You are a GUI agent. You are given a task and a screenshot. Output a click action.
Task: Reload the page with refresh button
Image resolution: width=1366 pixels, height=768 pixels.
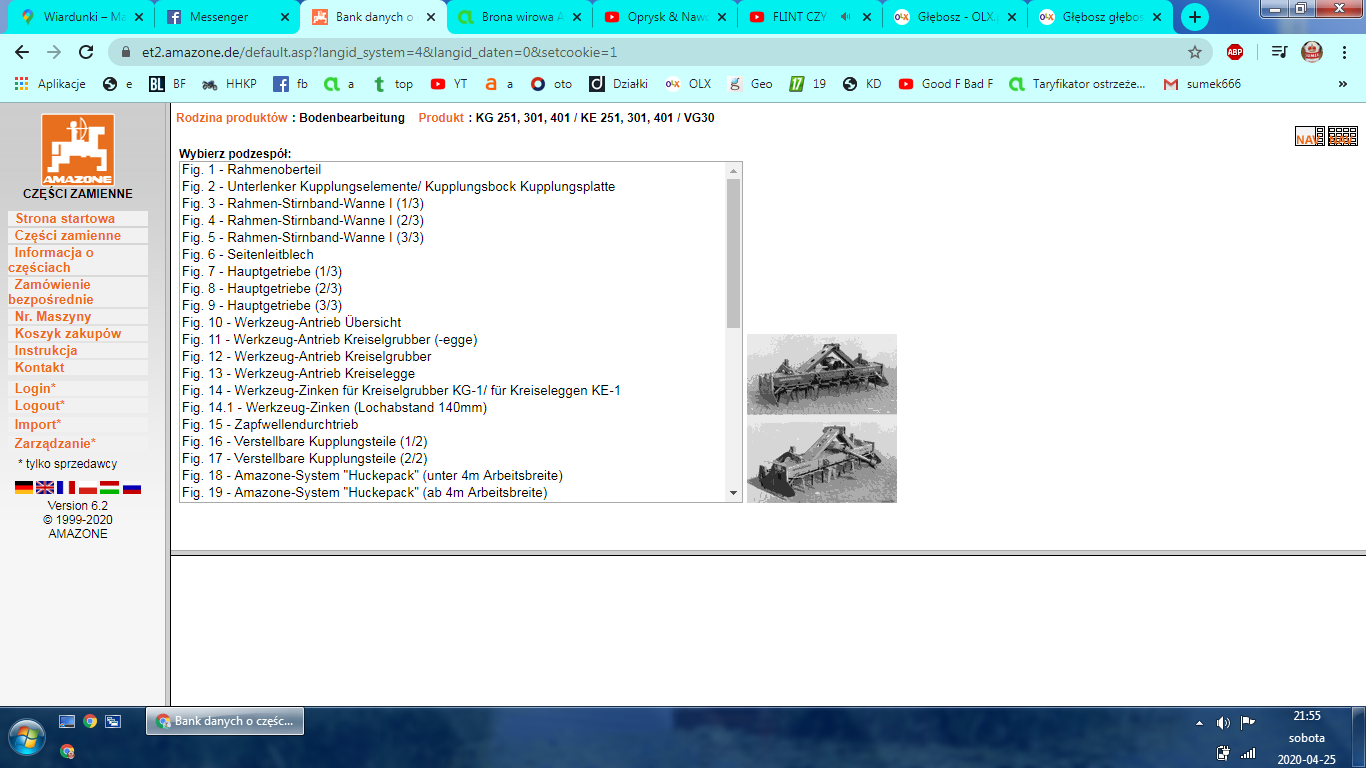coord(86,52)
